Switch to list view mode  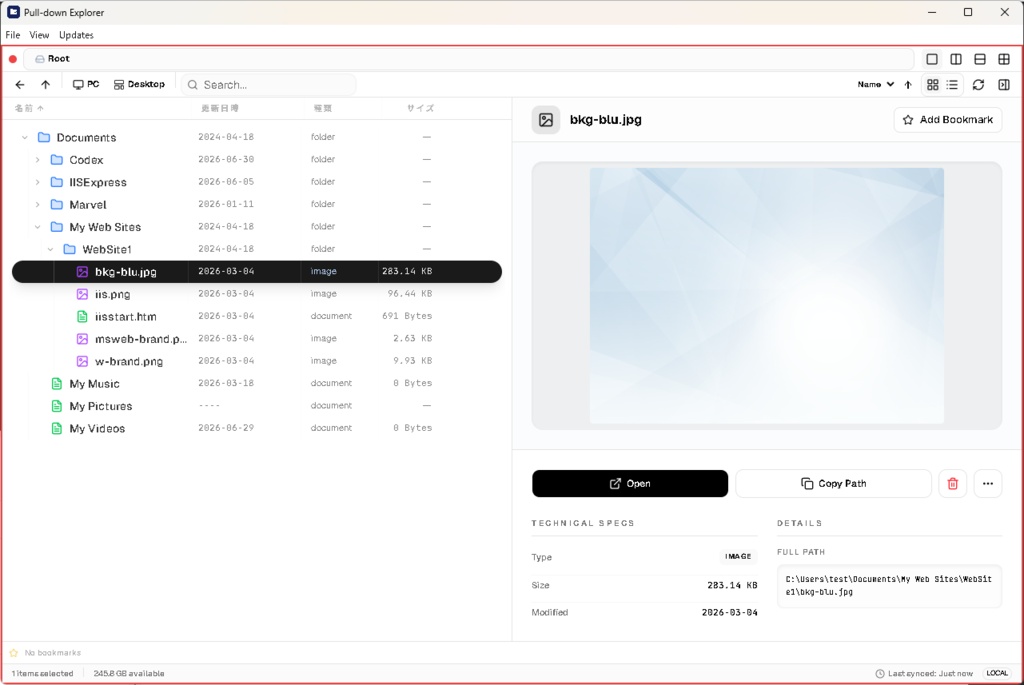point(952,85)
